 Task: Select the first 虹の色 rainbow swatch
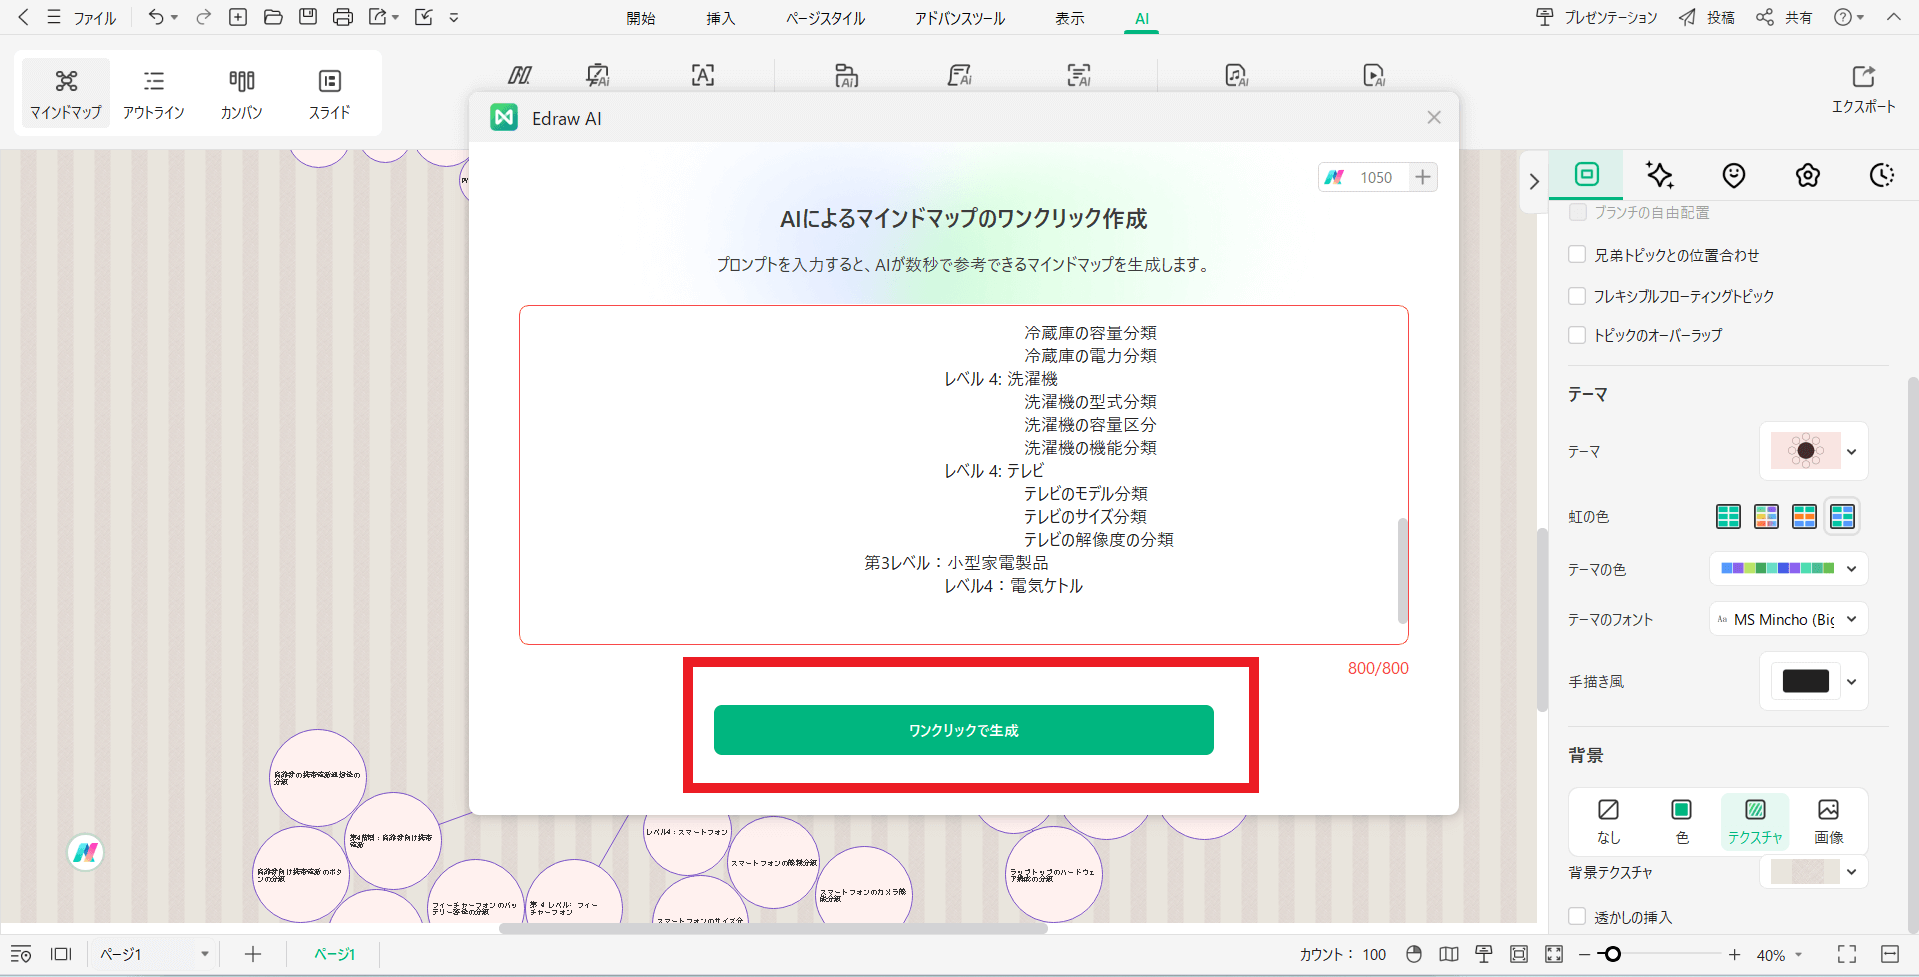[x=1728, y=516]
